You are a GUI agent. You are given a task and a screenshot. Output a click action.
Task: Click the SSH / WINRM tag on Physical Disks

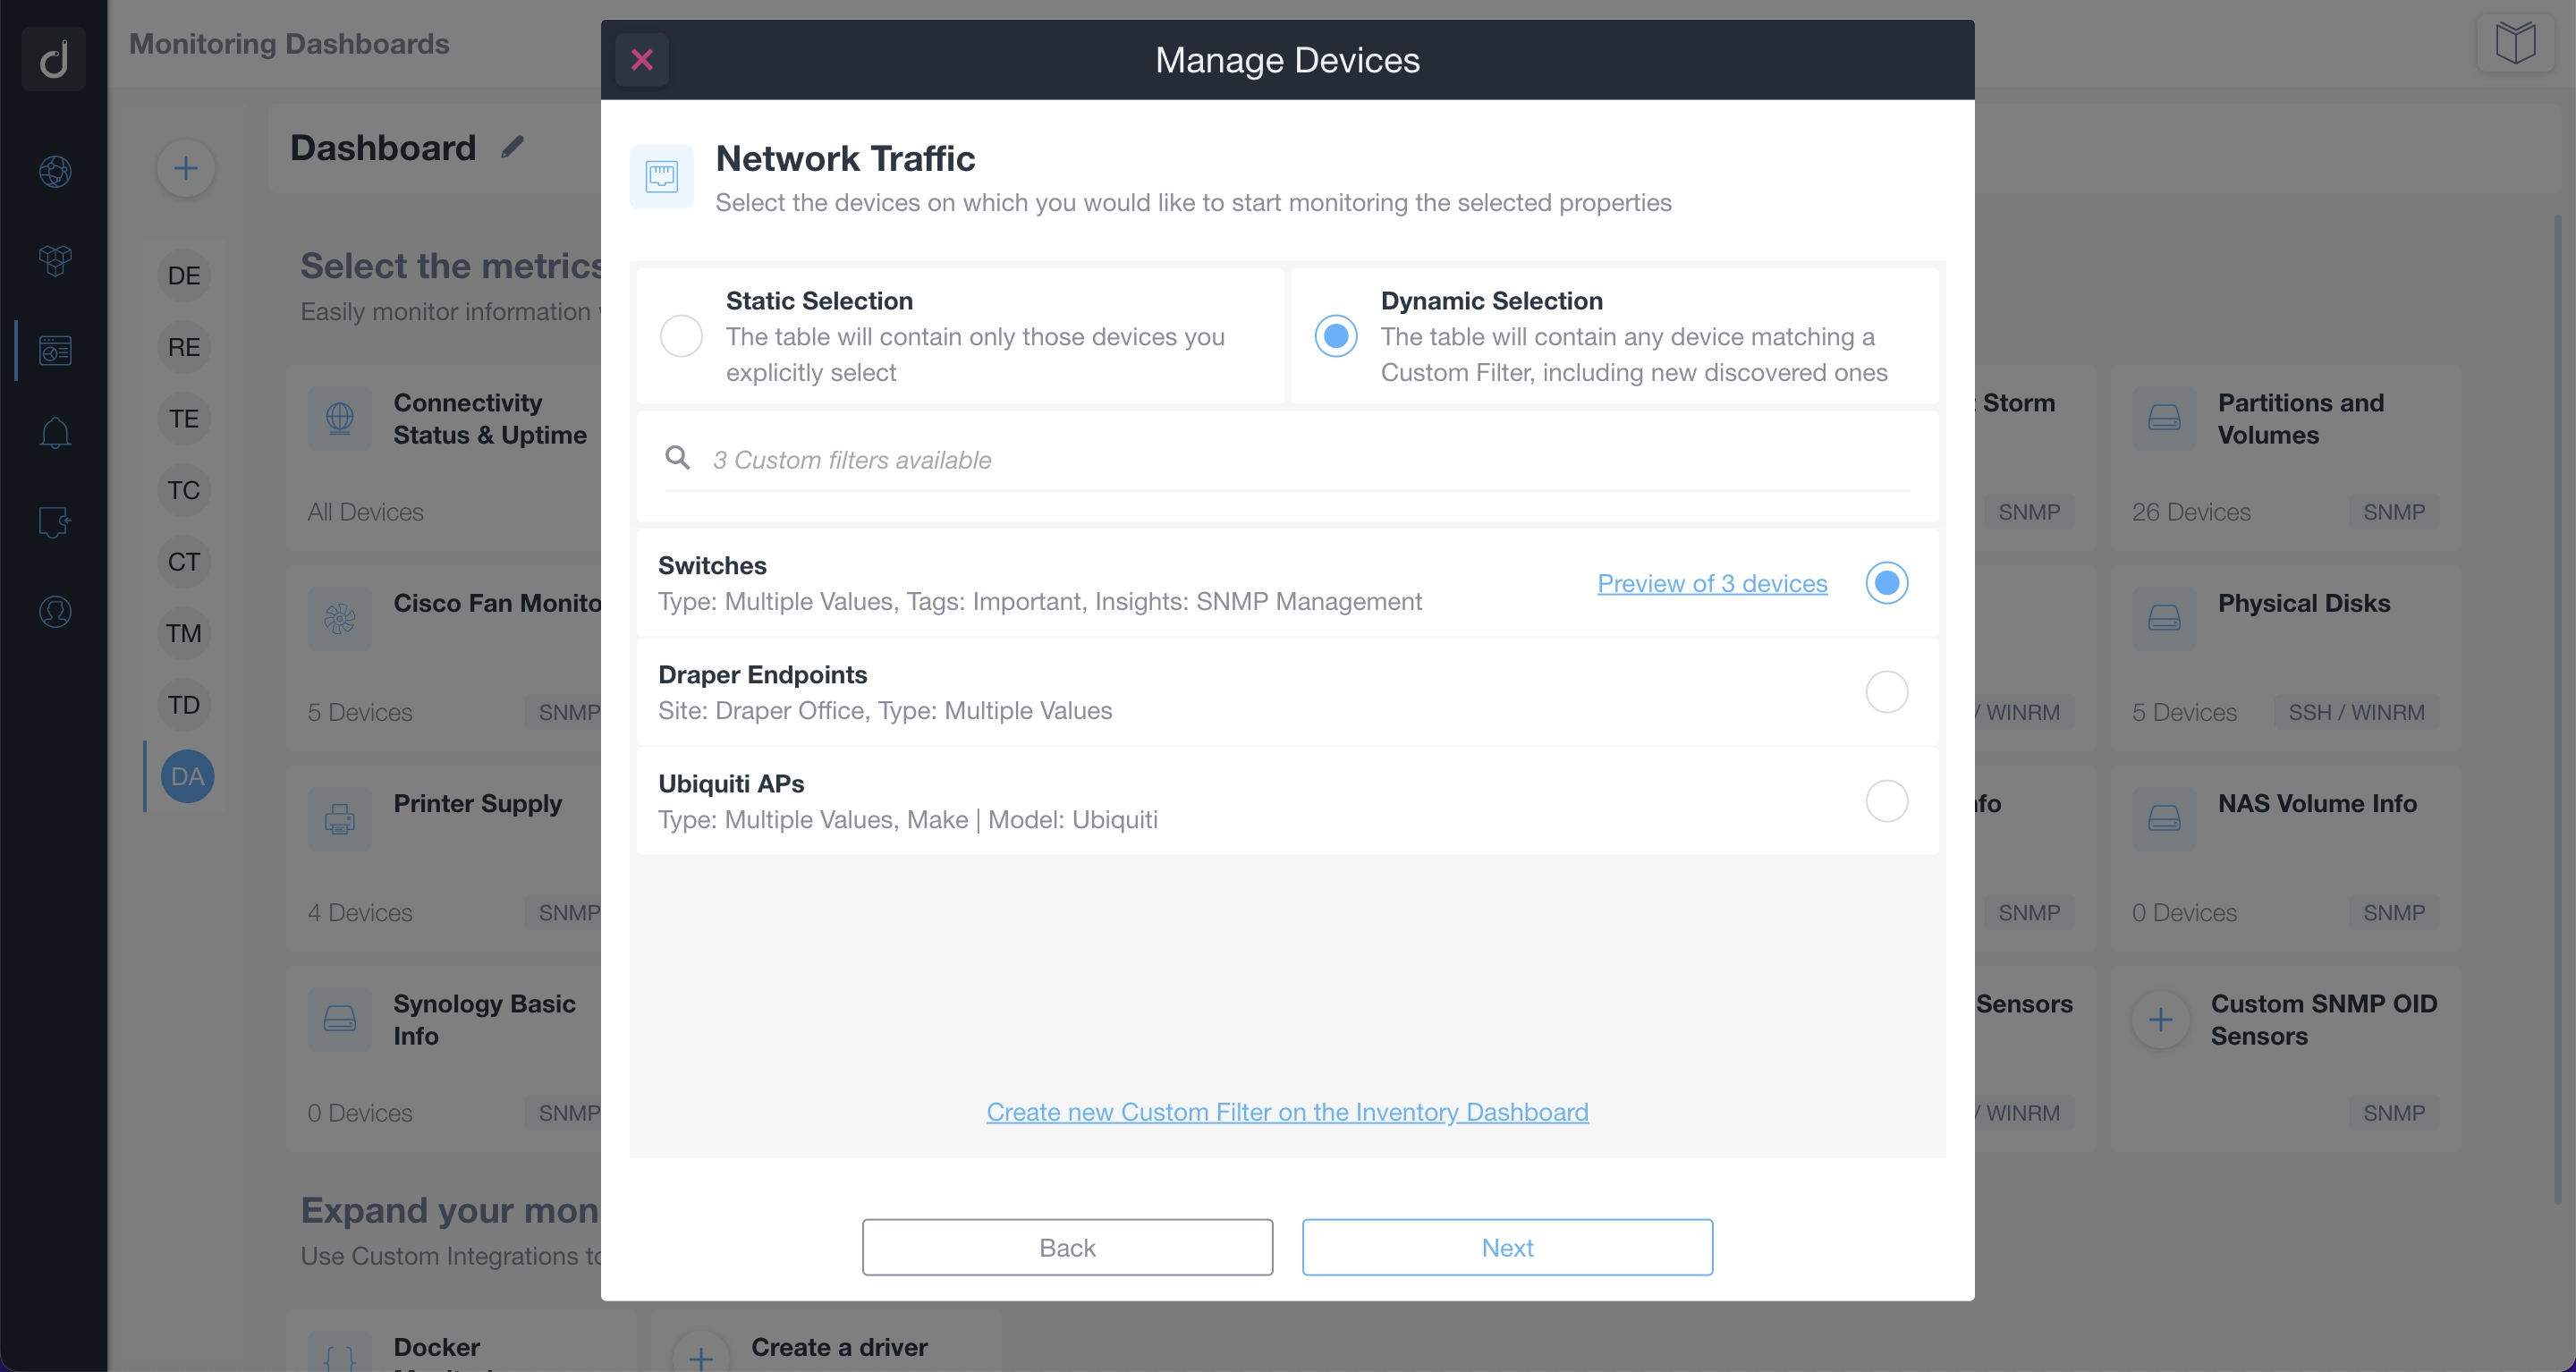[x=2356, y=712]
